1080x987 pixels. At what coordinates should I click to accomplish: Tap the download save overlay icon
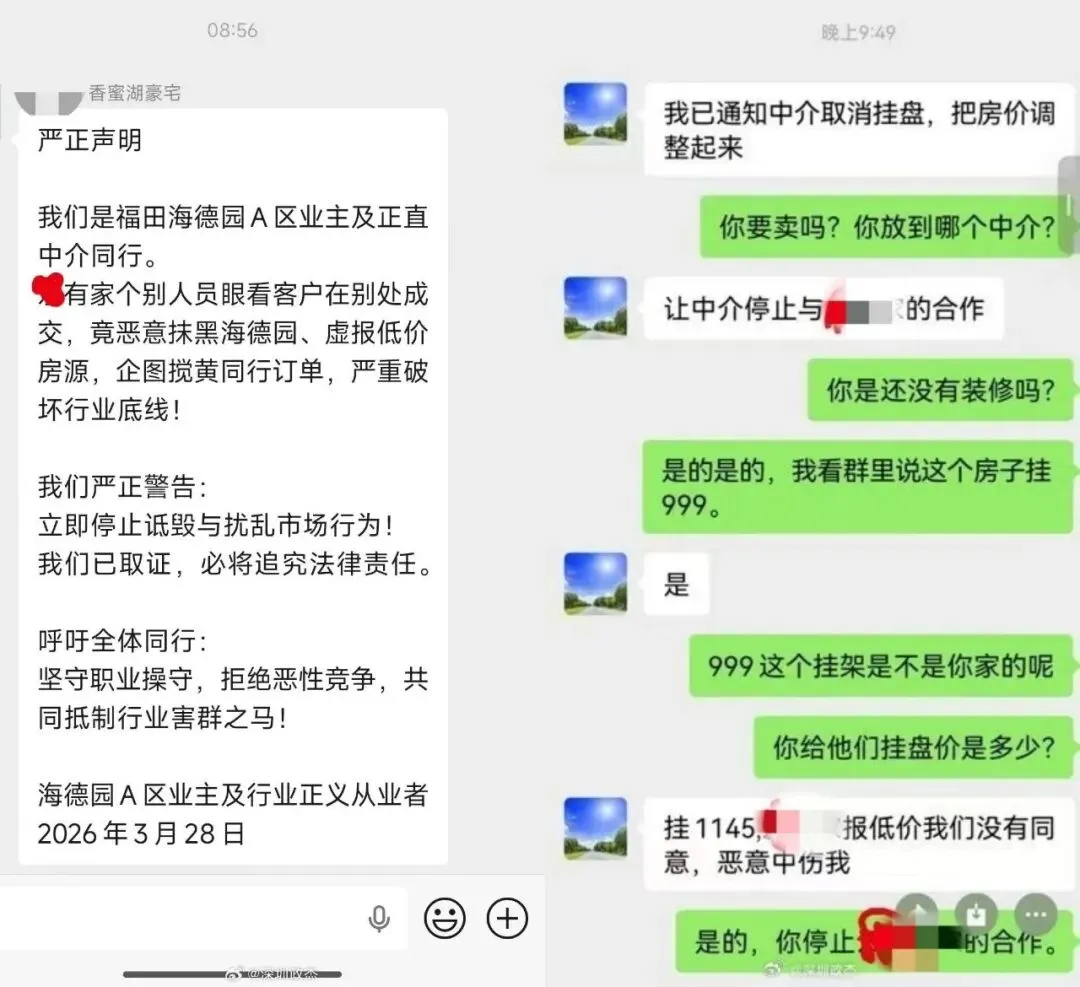click(x=976, y=915)
